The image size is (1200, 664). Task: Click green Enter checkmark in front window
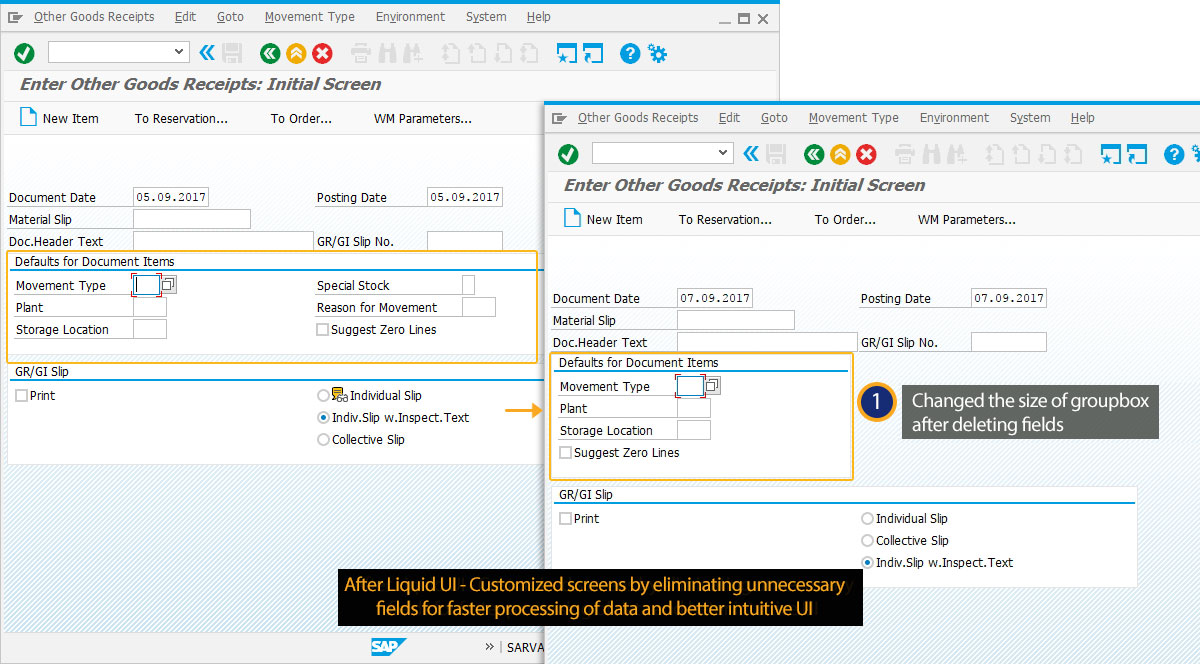[x=568, y=154]
